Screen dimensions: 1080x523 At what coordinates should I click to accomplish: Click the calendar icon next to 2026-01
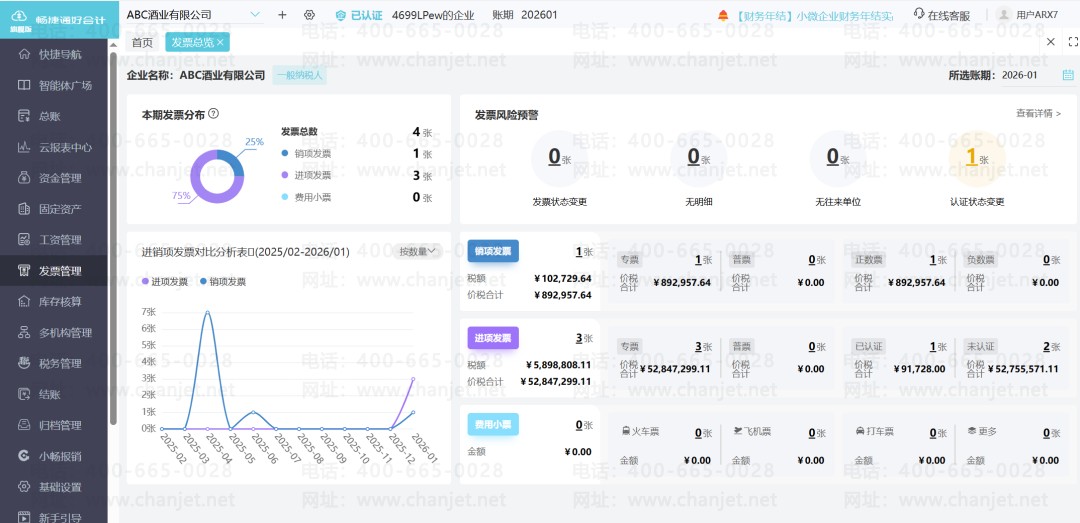tap(1068, 75)
